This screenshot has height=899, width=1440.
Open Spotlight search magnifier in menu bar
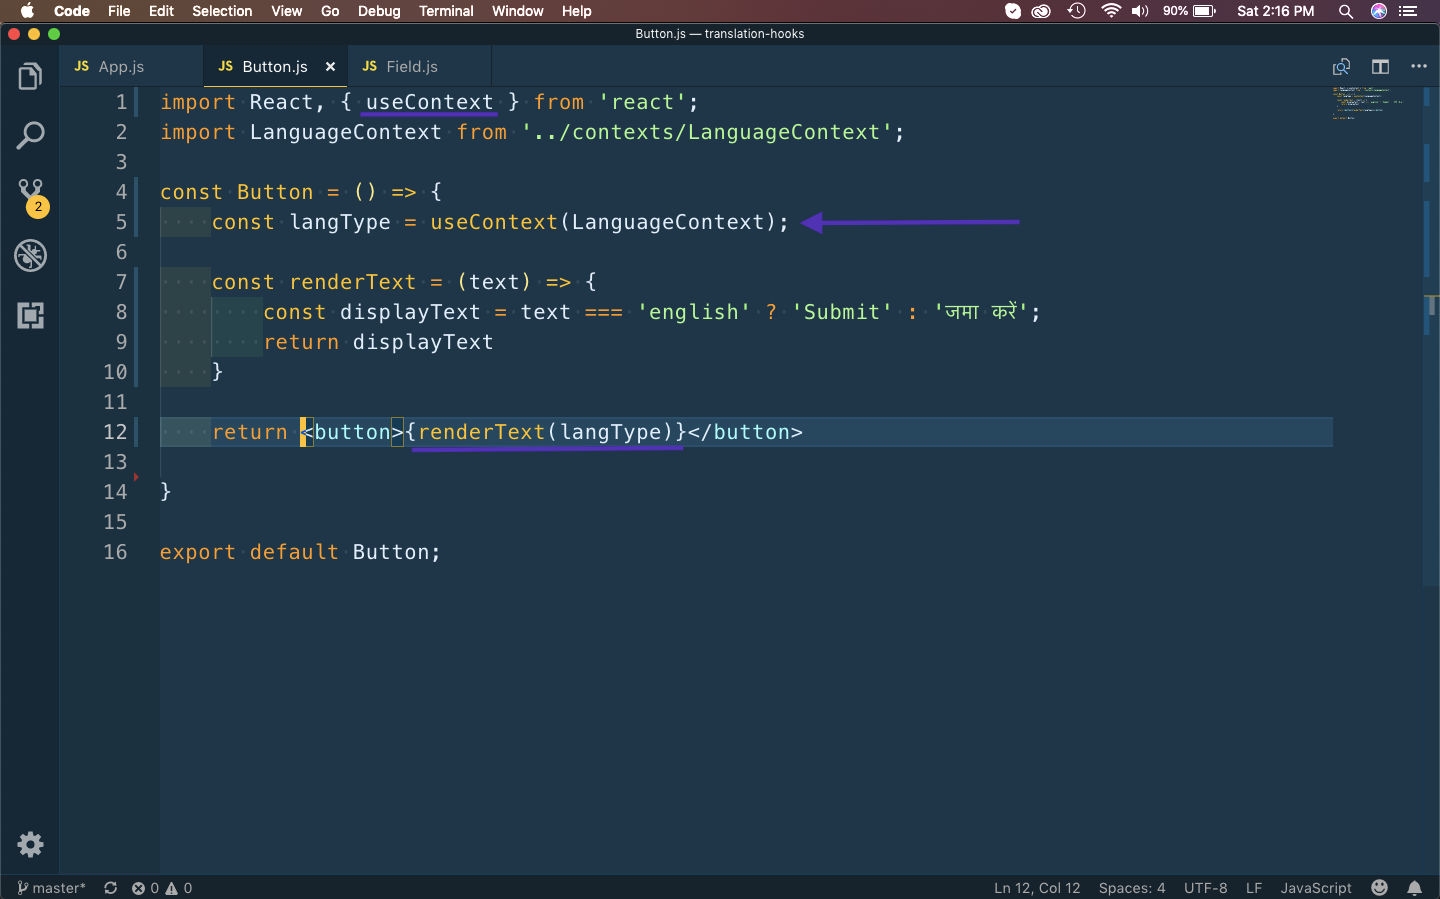tap(1346, 11)
